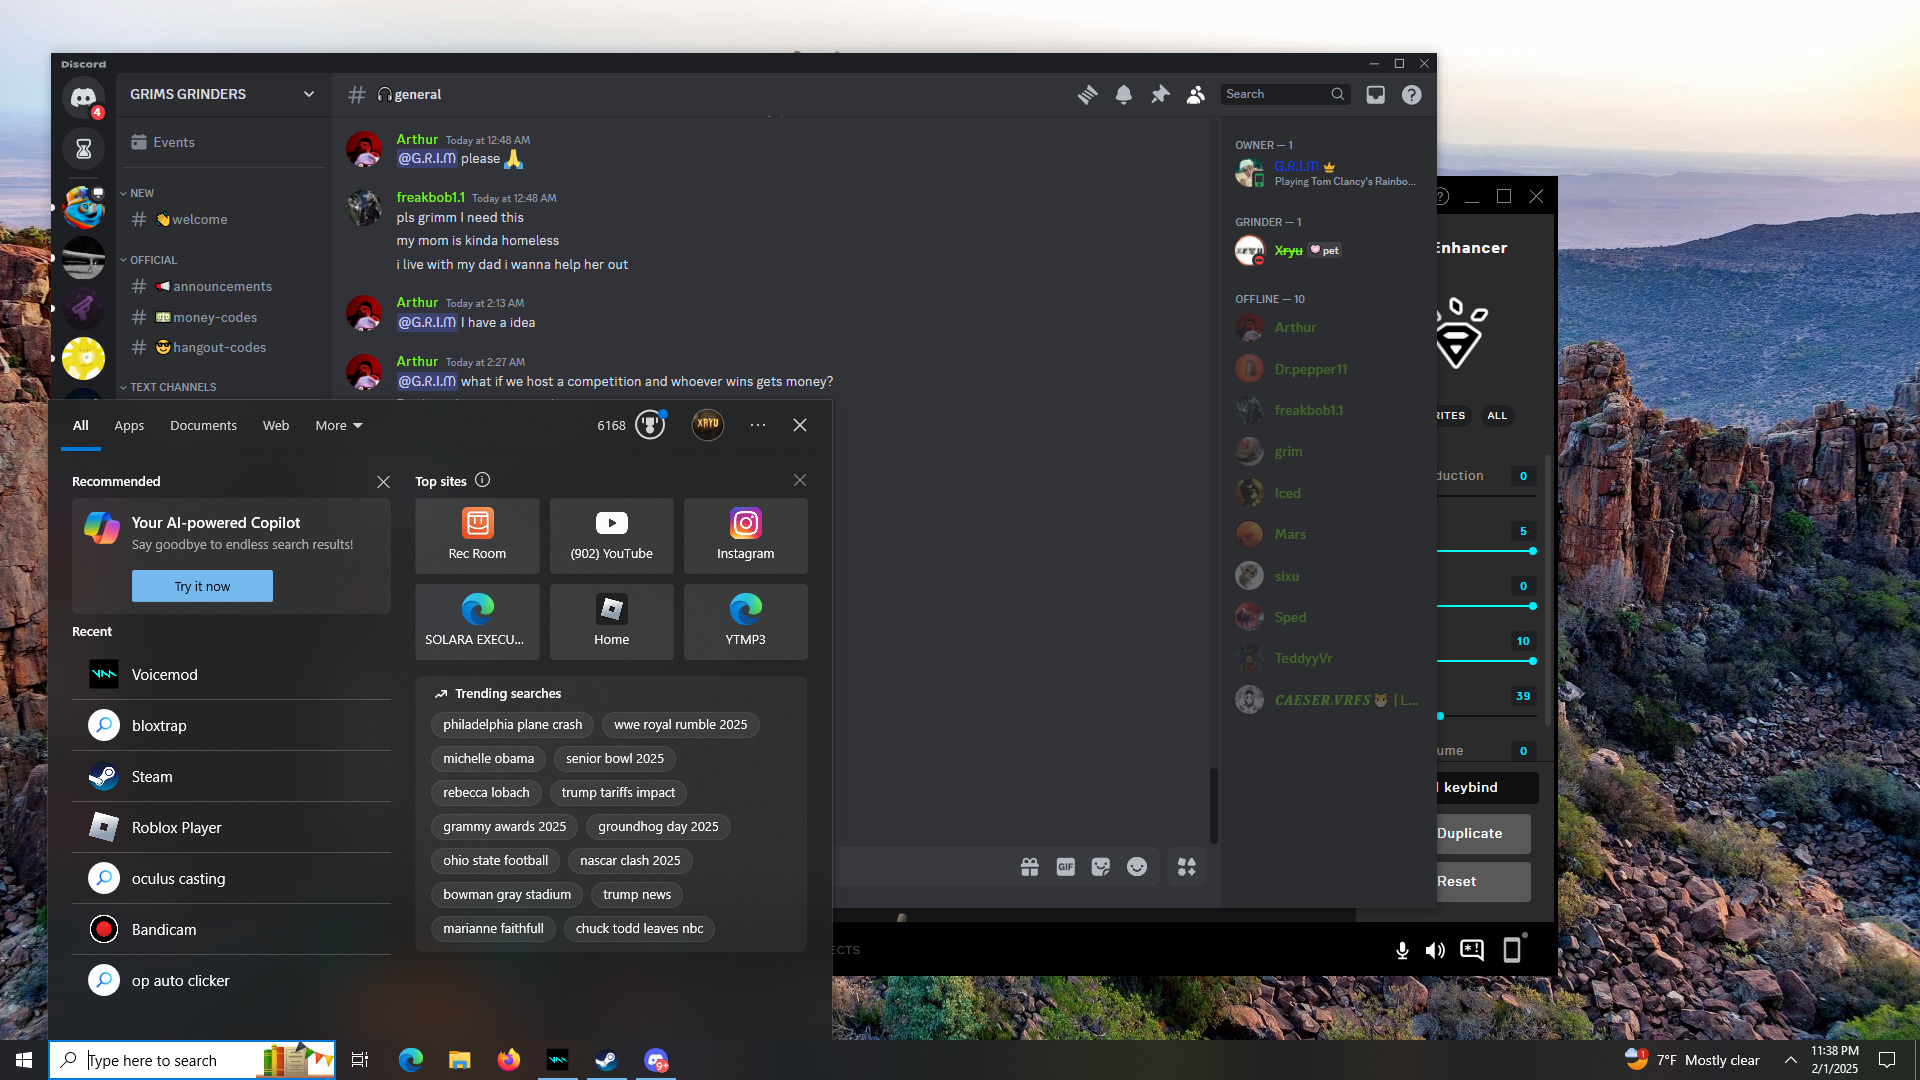Image resolution: width=1920 pixels, height=1080 pixels.
Task: Toggle the member list icon
Action: click(x=1195, y=94)
